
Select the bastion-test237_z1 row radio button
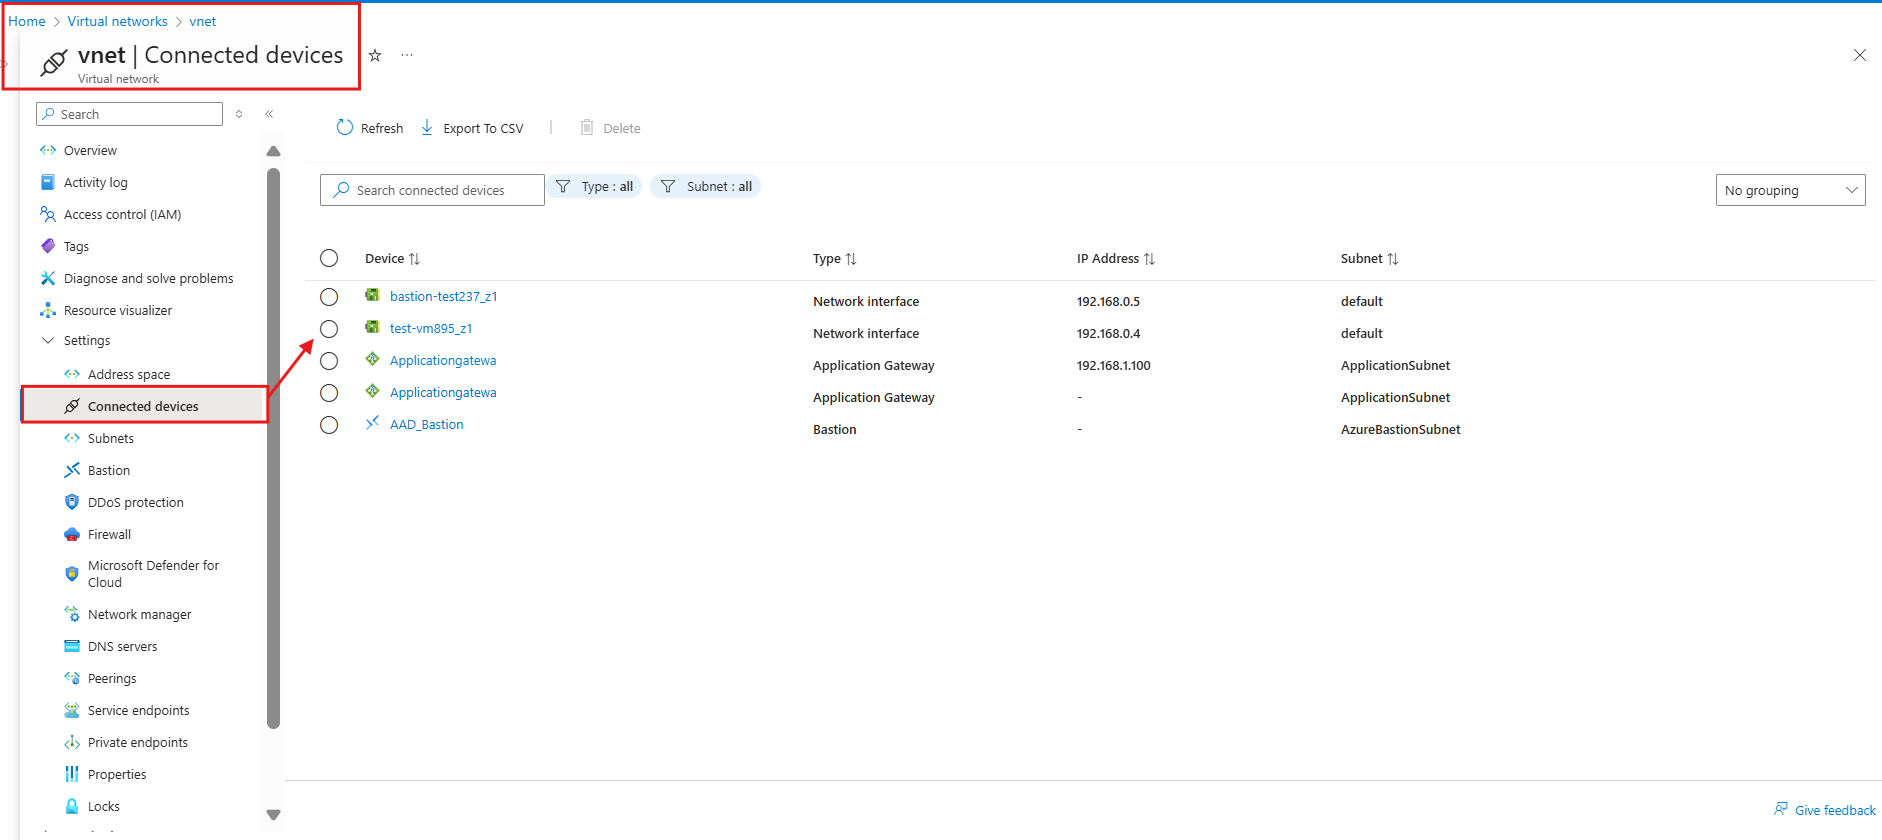pos(329,297)
